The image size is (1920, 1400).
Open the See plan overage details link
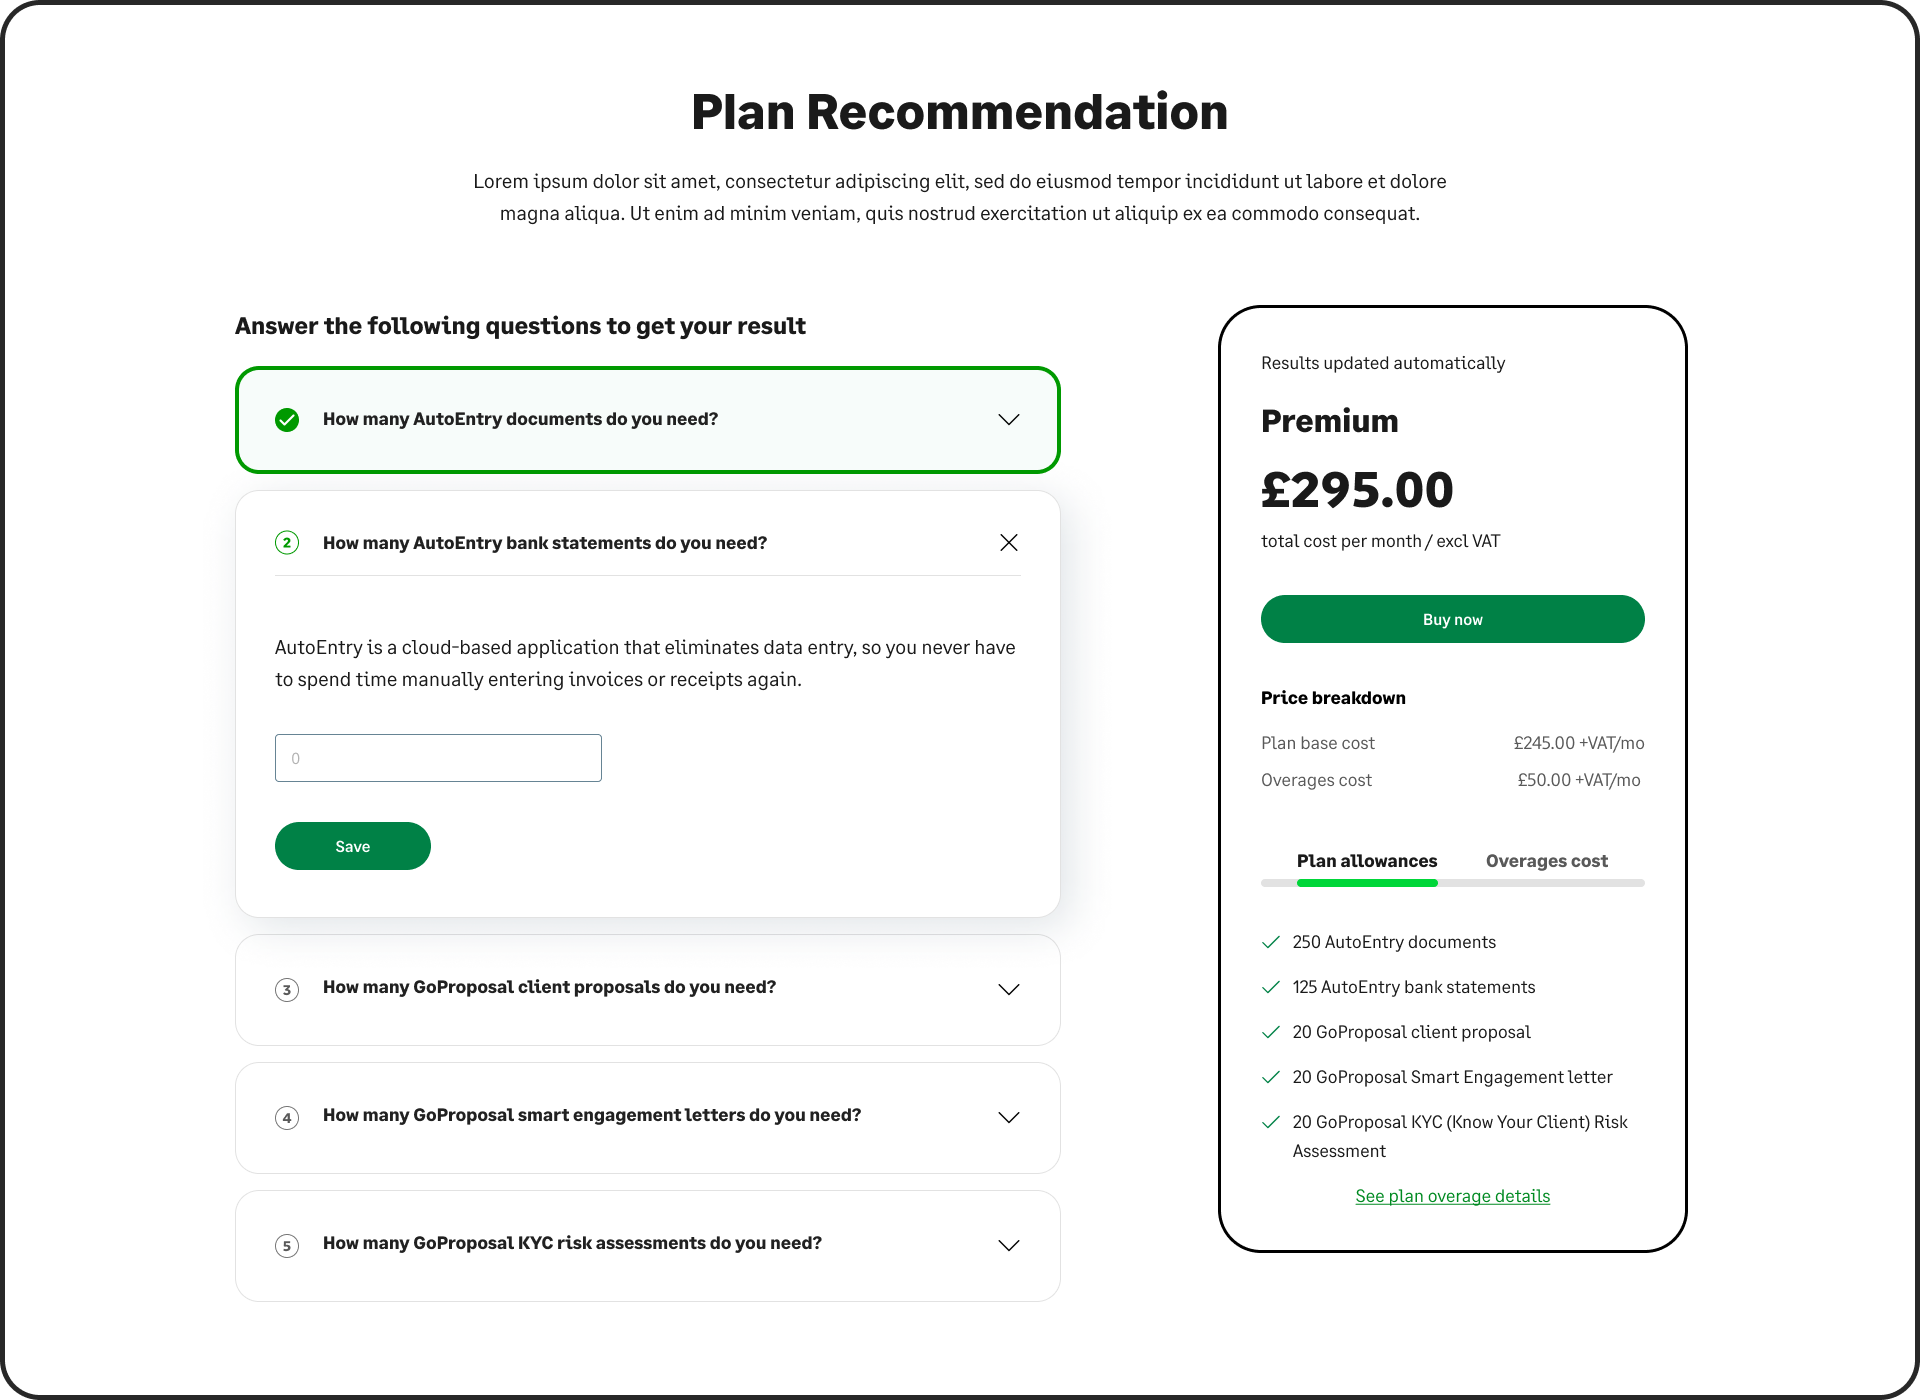[x=1452, y=1196]
